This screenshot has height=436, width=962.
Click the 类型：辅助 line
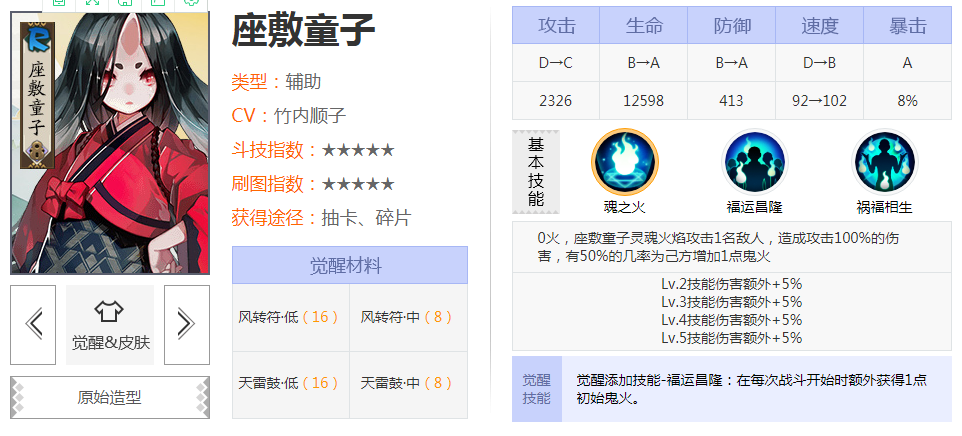tap(276, 82)
